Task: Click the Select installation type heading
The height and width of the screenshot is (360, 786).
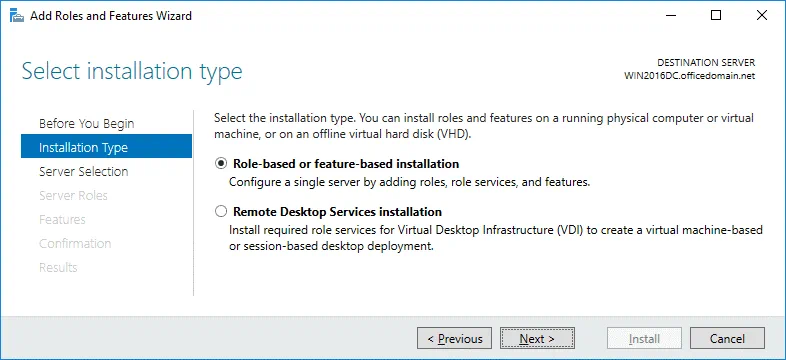Action: pos(132,71)
